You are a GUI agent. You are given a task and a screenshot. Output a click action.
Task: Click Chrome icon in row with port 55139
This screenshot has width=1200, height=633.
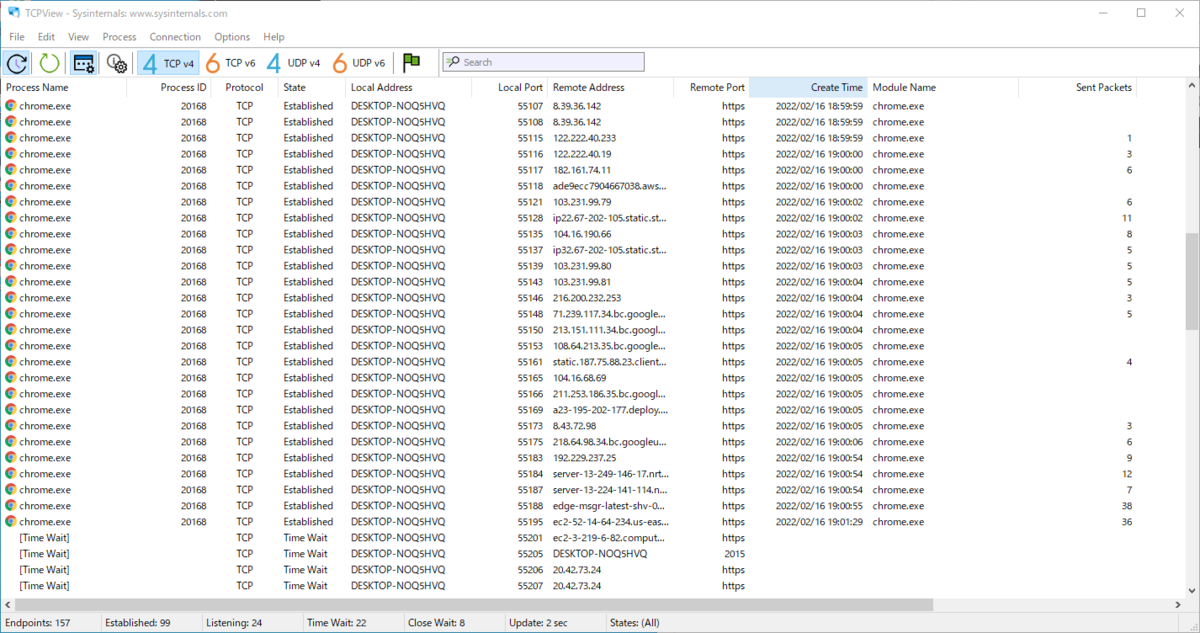[x=11, y=265]
